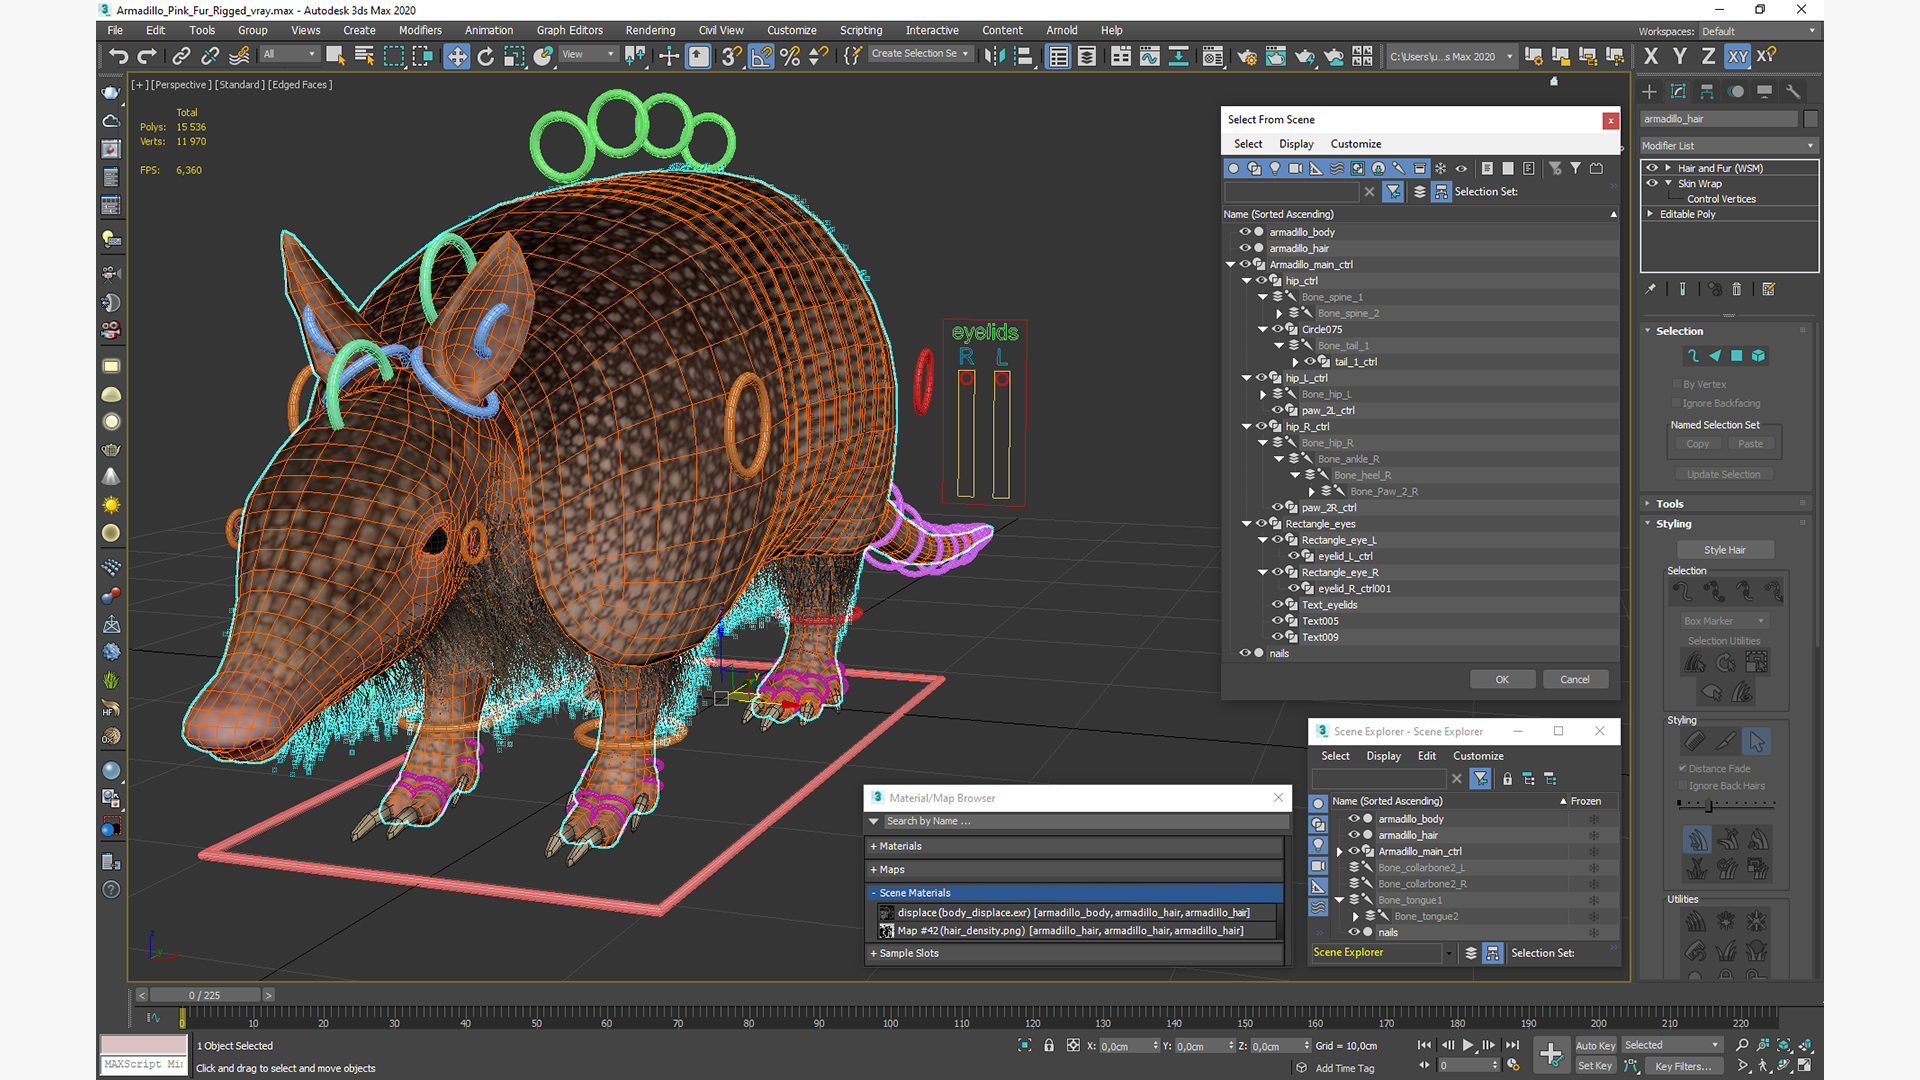Toggle eye of Hair and Fur modifier

tap(1652, 168)
